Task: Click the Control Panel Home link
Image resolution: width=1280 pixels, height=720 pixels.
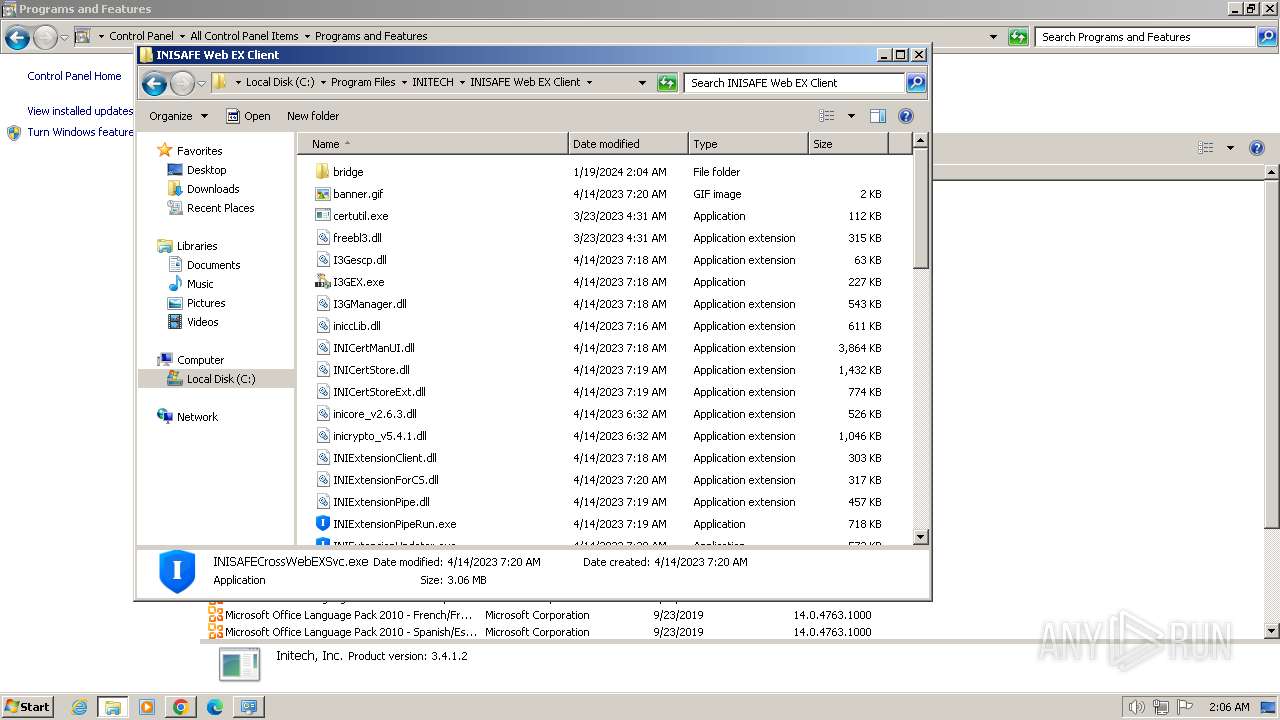Action: pos(74,76)
